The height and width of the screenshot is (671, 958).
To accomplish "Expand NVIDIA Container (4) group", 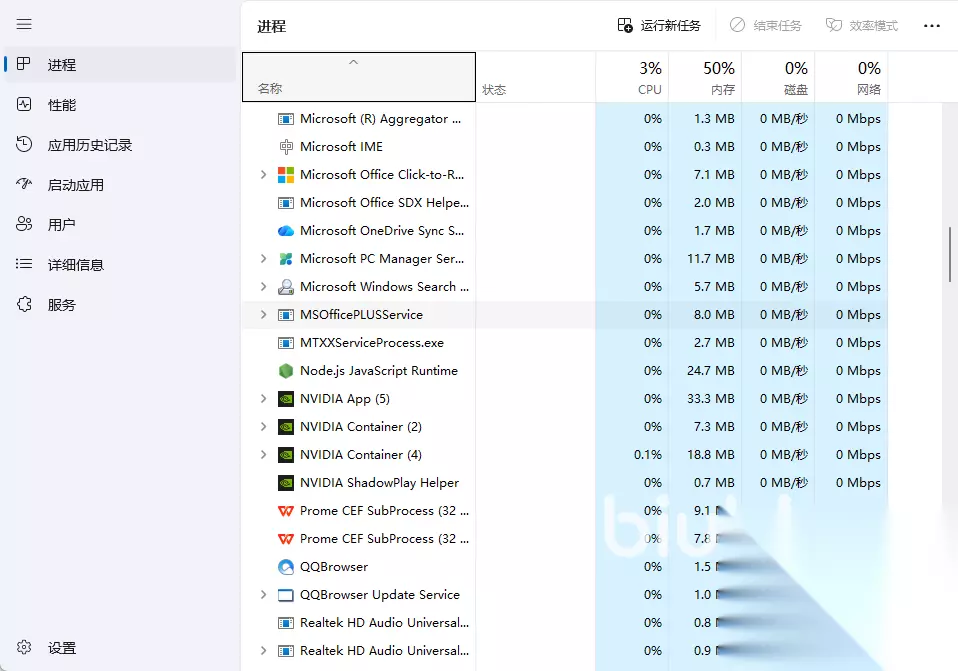I will tap(263, 455).
